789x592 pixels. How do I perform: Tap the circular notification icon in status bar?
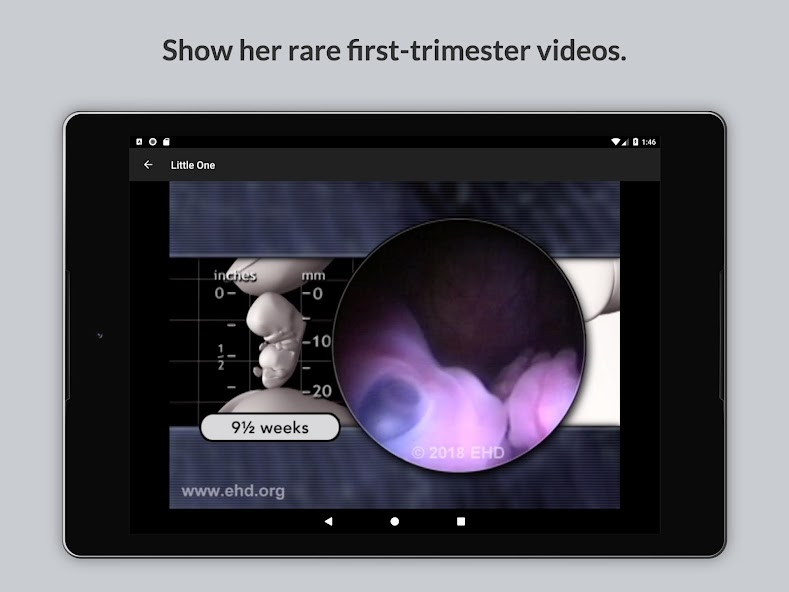[x=152, y=142]
